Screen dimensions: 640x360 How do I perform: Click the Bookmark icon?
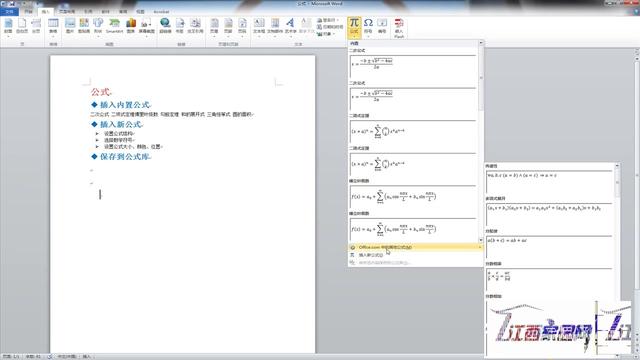tap(180, 25)
